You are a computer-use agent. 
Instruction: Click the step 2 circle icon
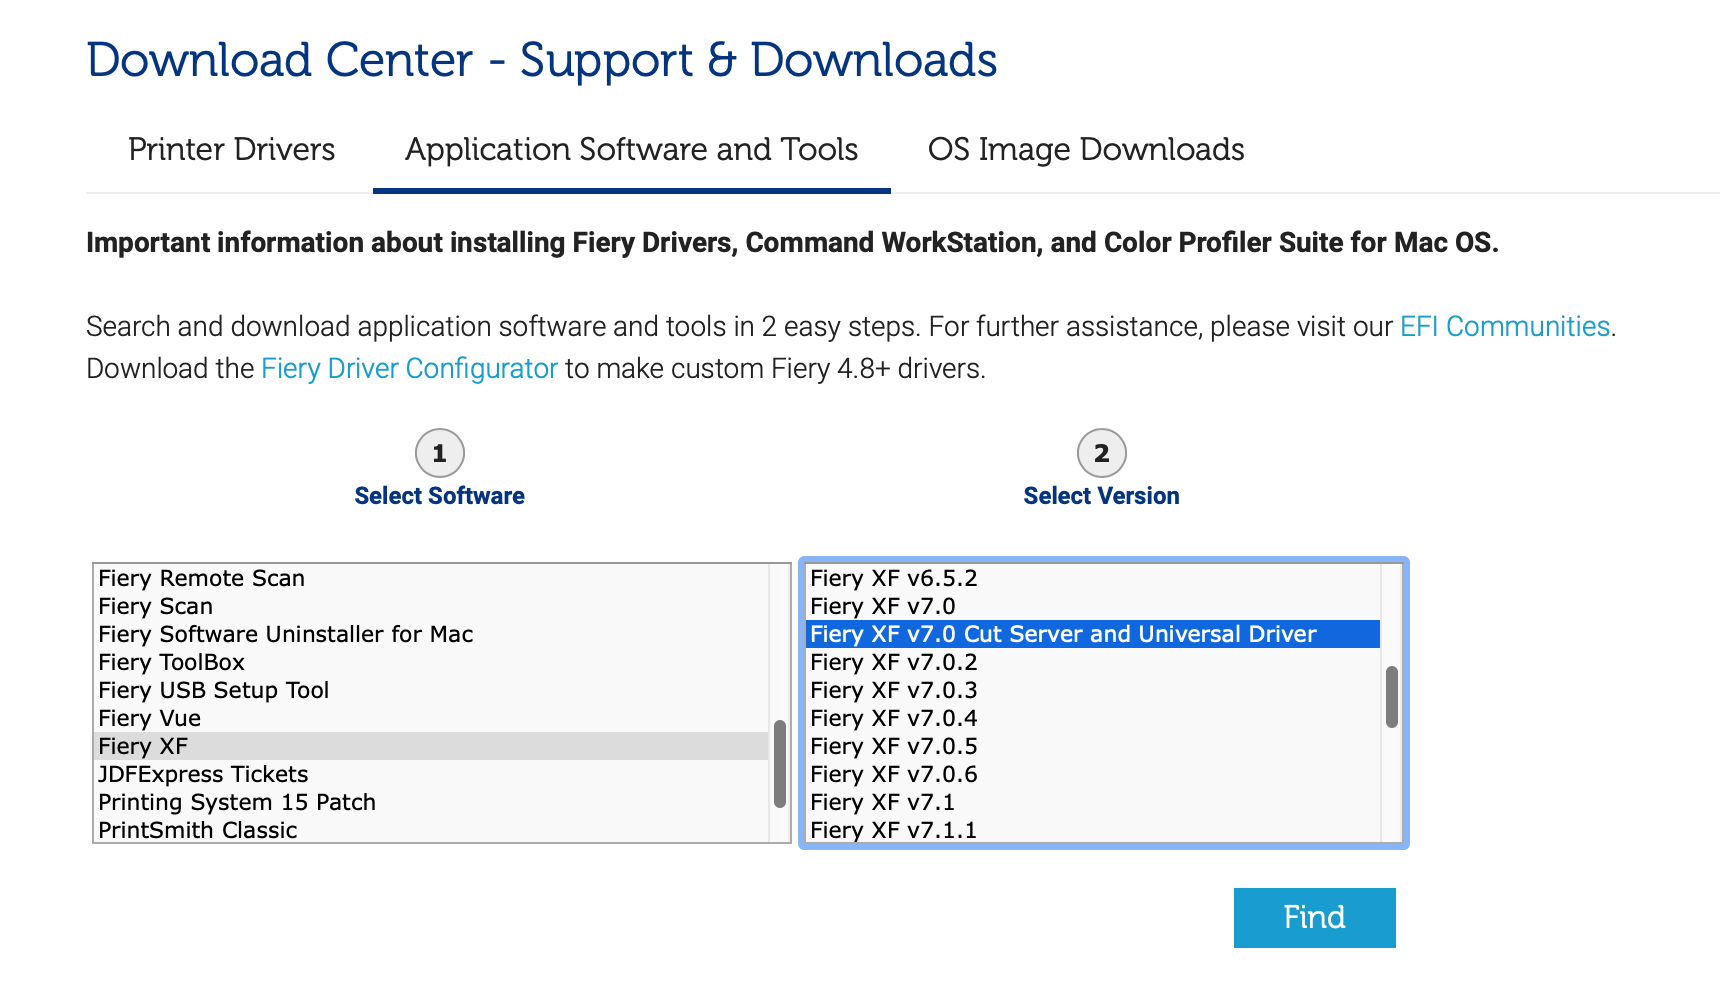tap(1101, 454)
